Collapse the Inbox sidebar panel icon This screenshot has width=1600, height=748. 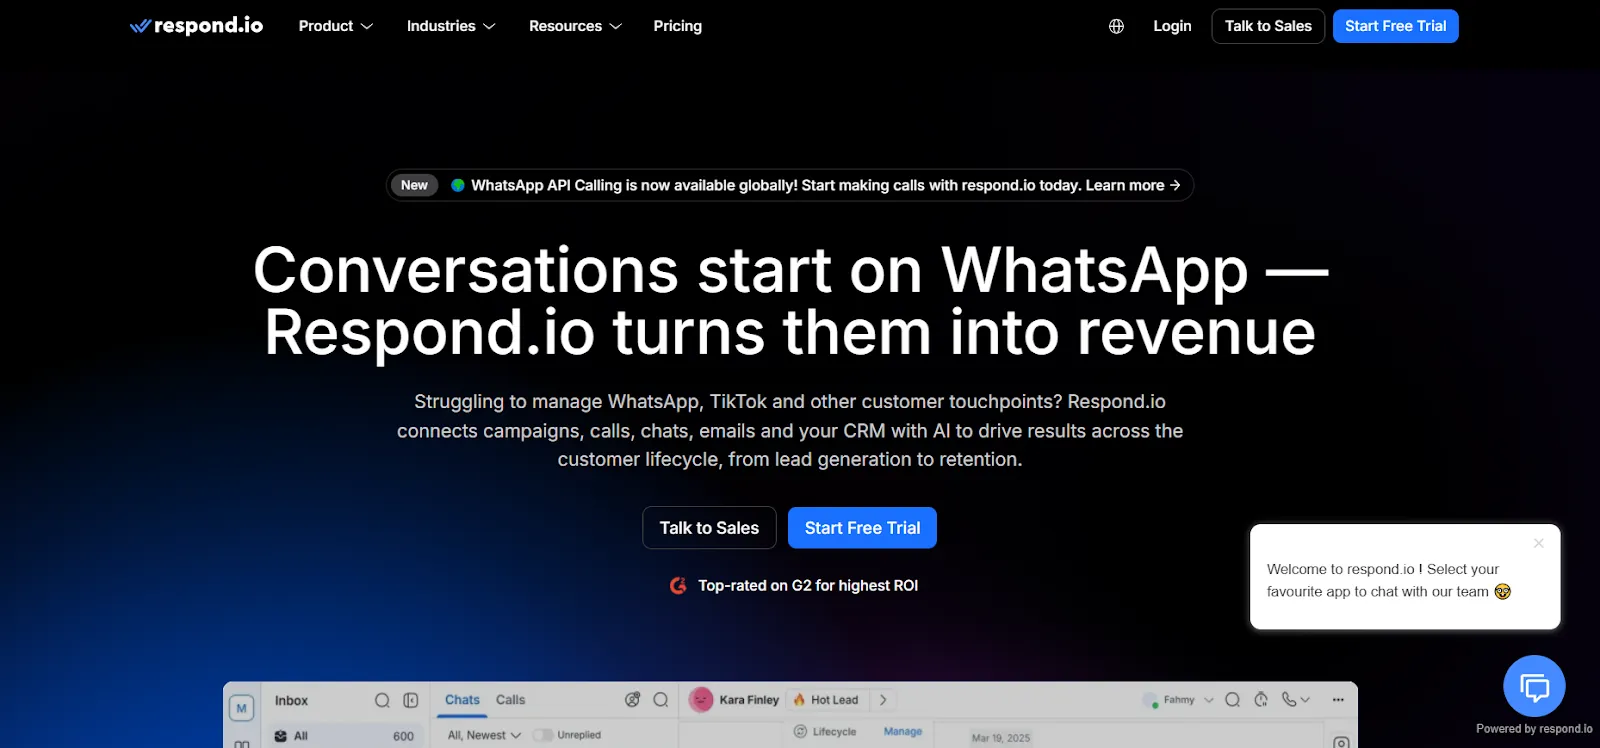(410, 700)
